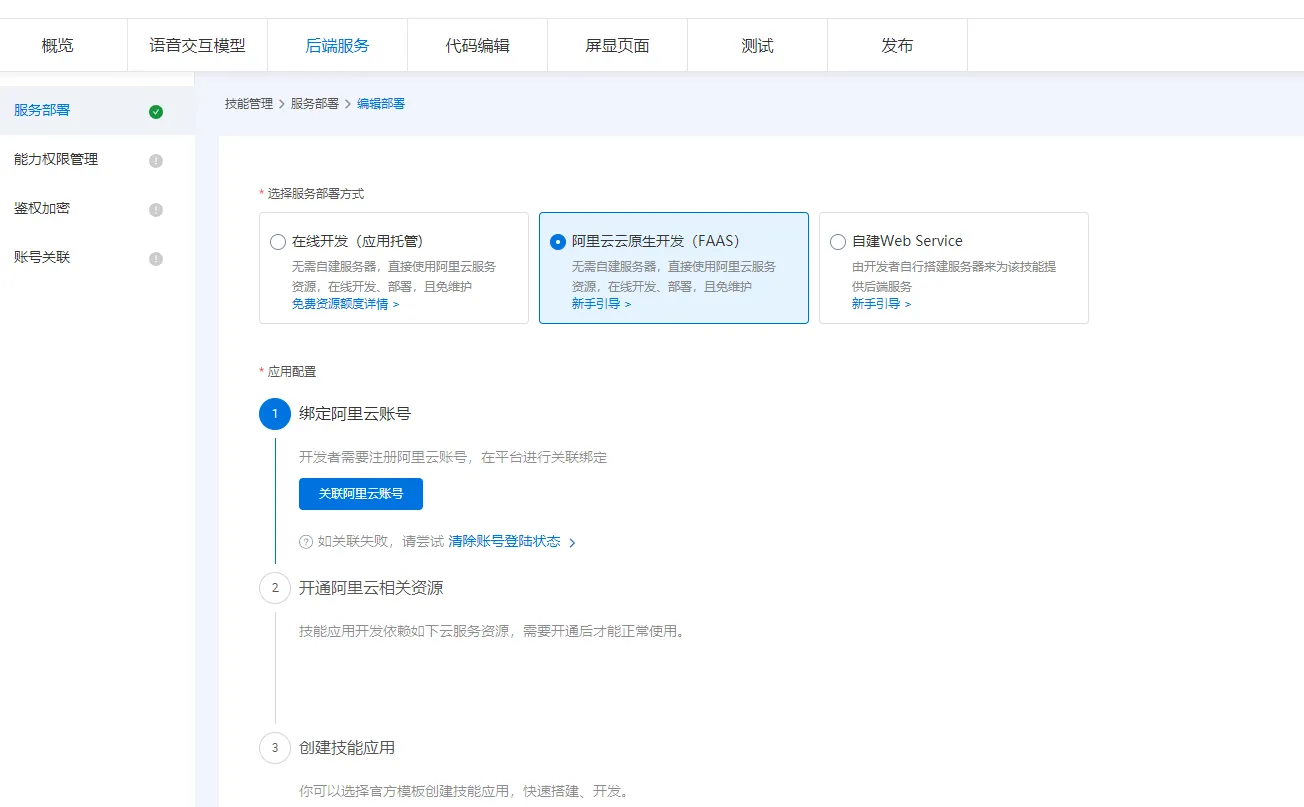Select the 后端服务 tab
Screen dimensions: 1304x807
tap(337, 46)
